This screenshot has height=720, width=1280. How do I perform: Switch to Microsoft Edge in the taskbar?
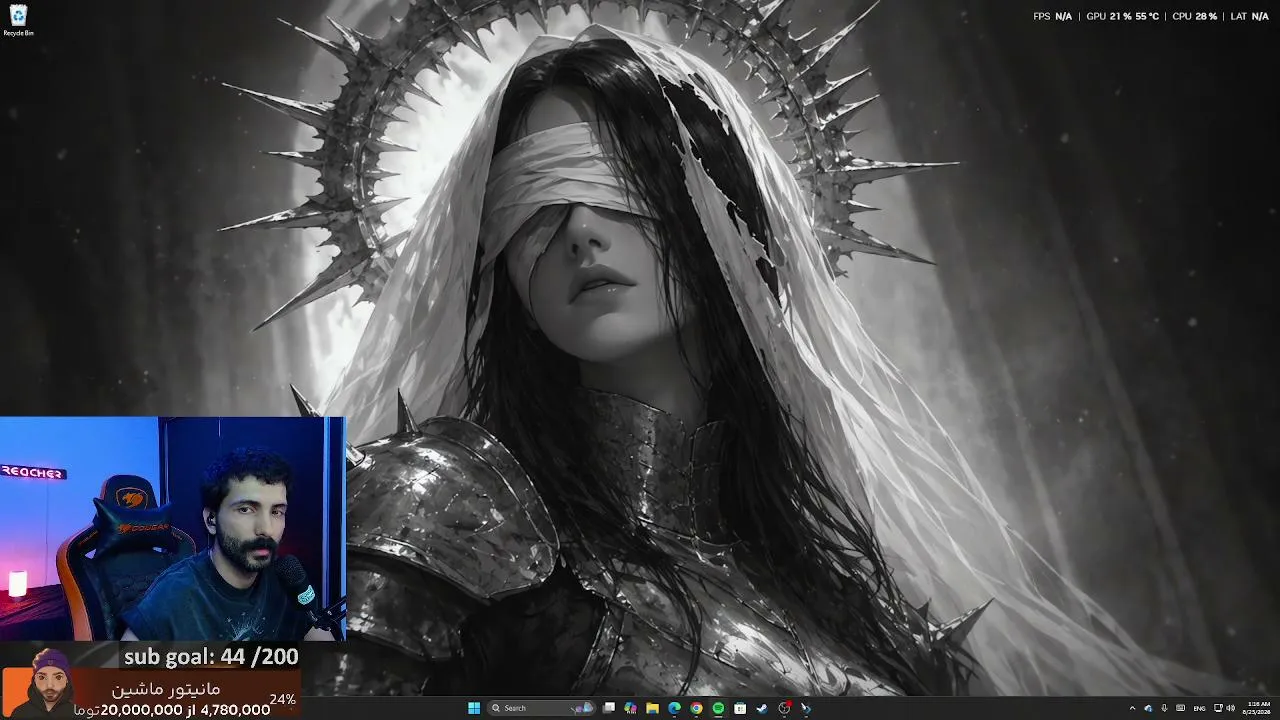coord(674,708)
